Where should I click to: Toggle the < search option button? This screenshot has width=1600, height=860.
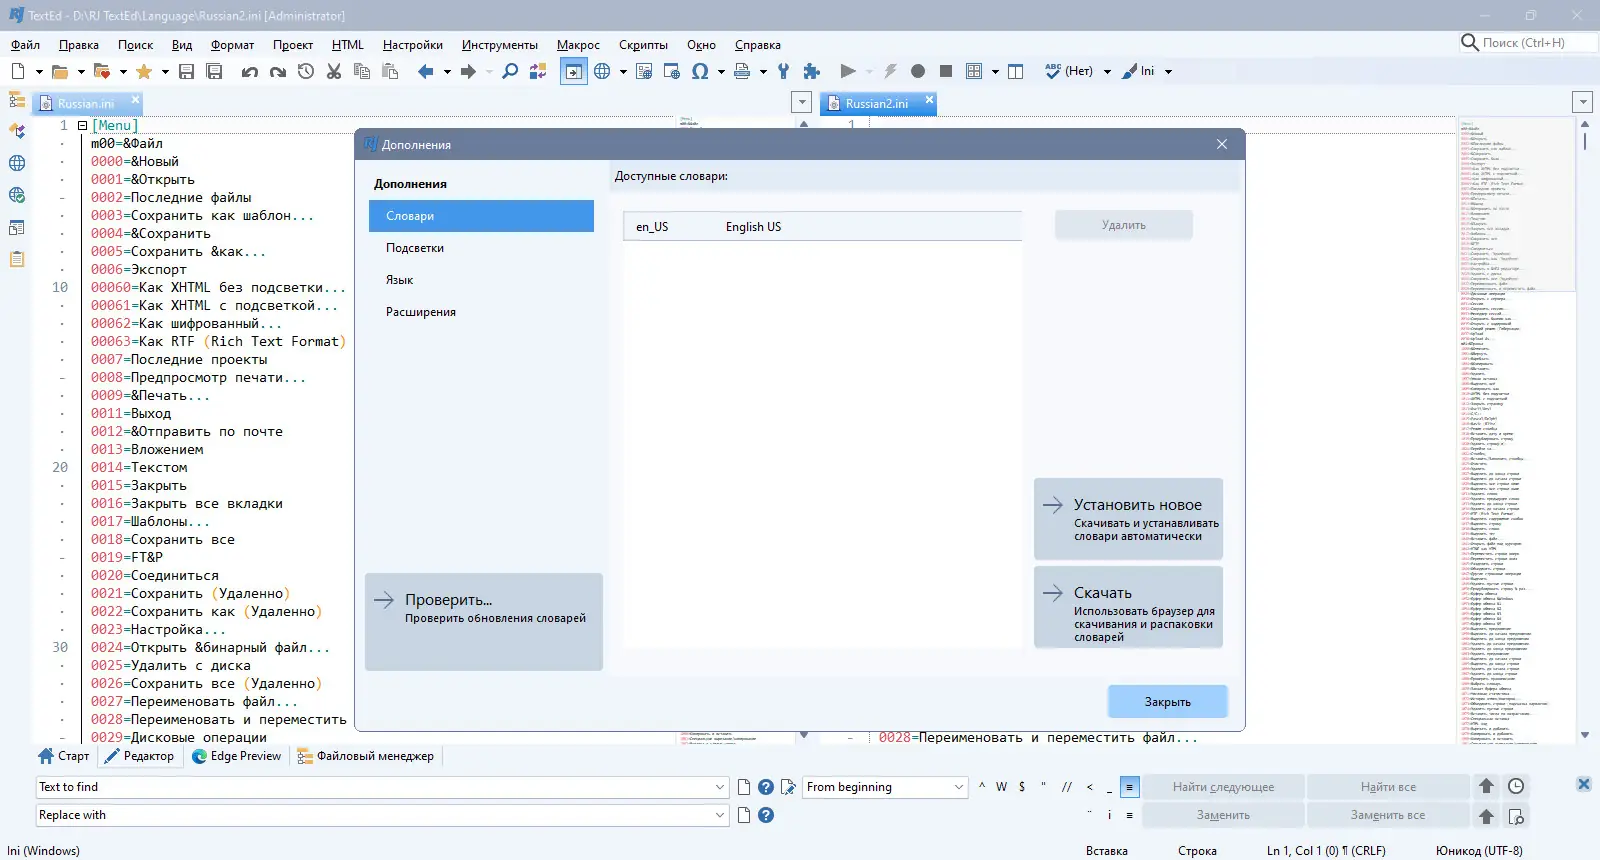click(x=1089, y=787)
